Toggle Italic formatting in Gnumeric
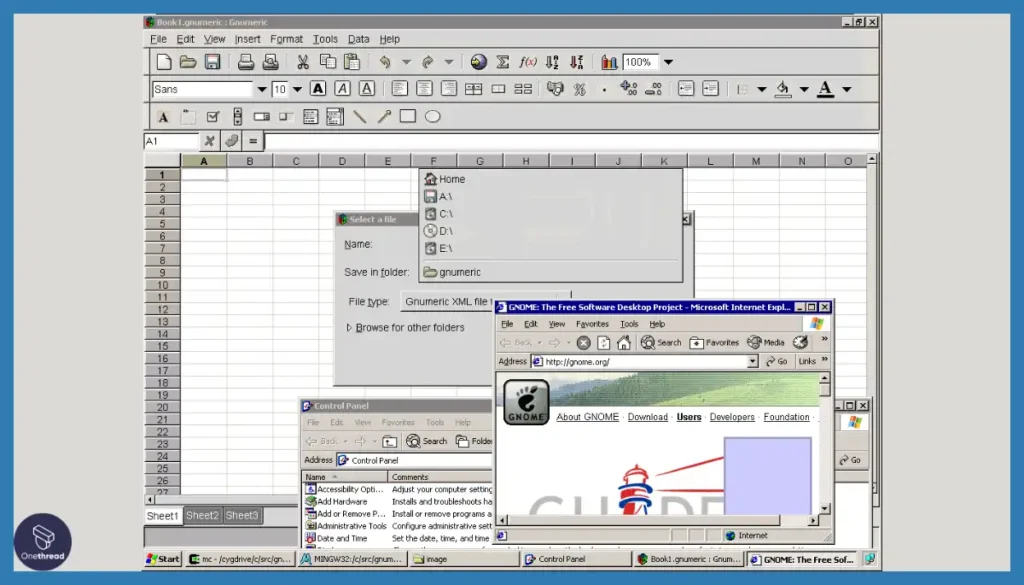This screenshot has width=1024, height=585. tap(342, 89)
